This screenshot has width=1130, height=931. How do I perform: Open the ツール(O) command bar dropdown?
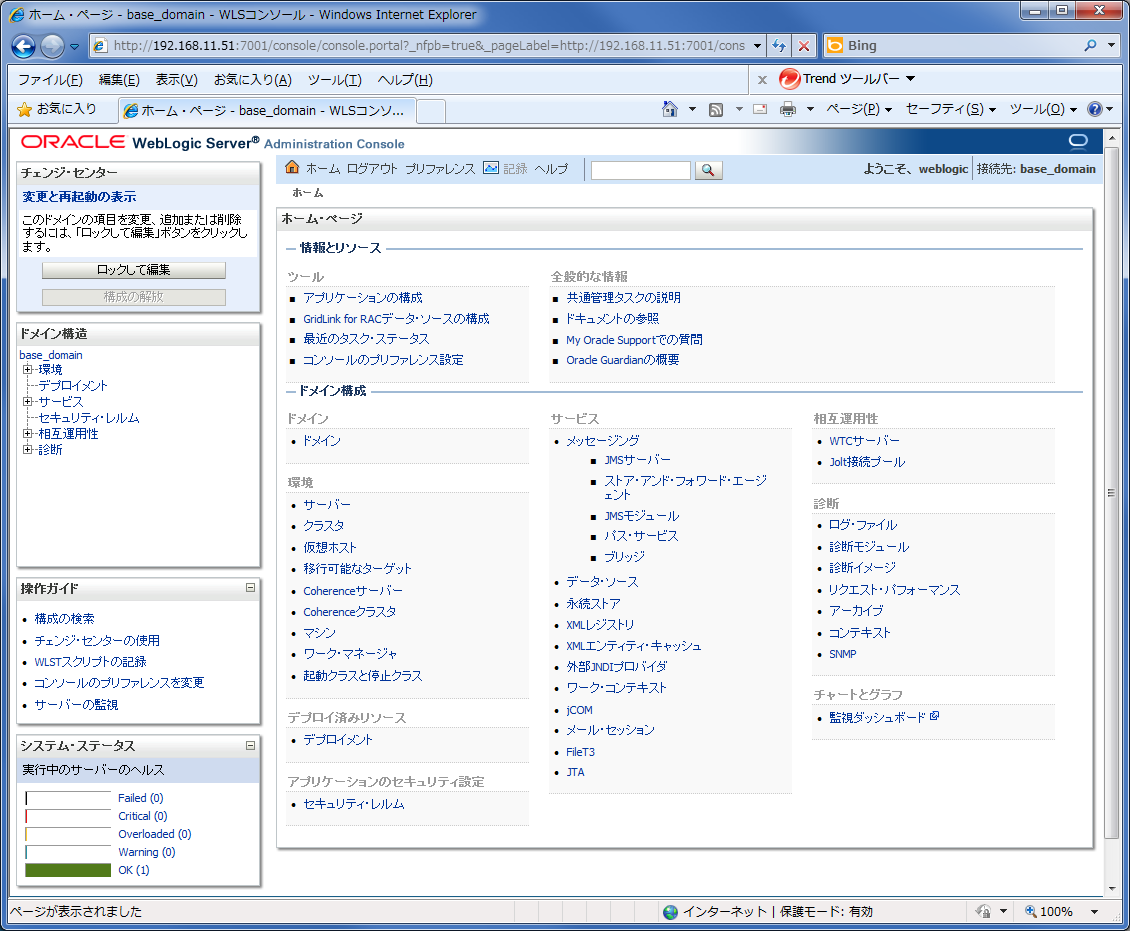pyautogui.click(x=1043, y=109)
